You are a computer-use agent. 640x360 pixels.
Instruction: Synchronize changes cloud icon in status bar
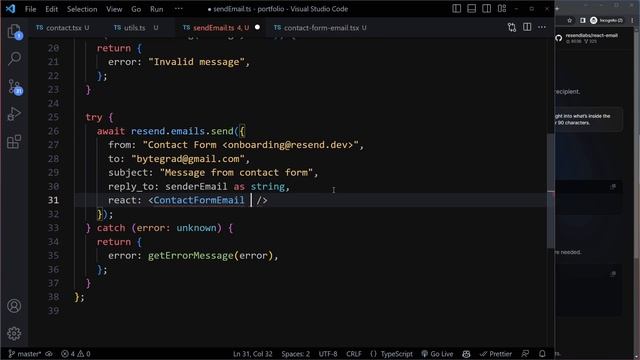(49, 354)
